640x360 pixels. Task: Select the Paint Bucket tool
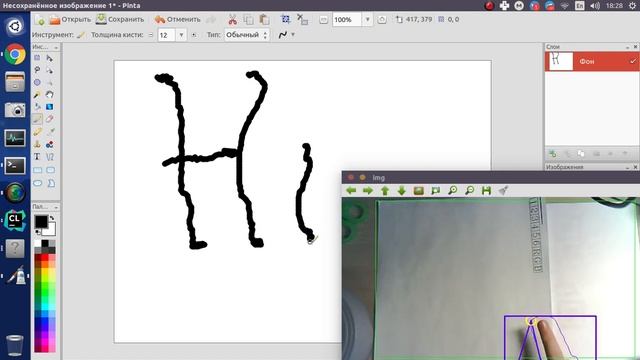pos(37,107)
